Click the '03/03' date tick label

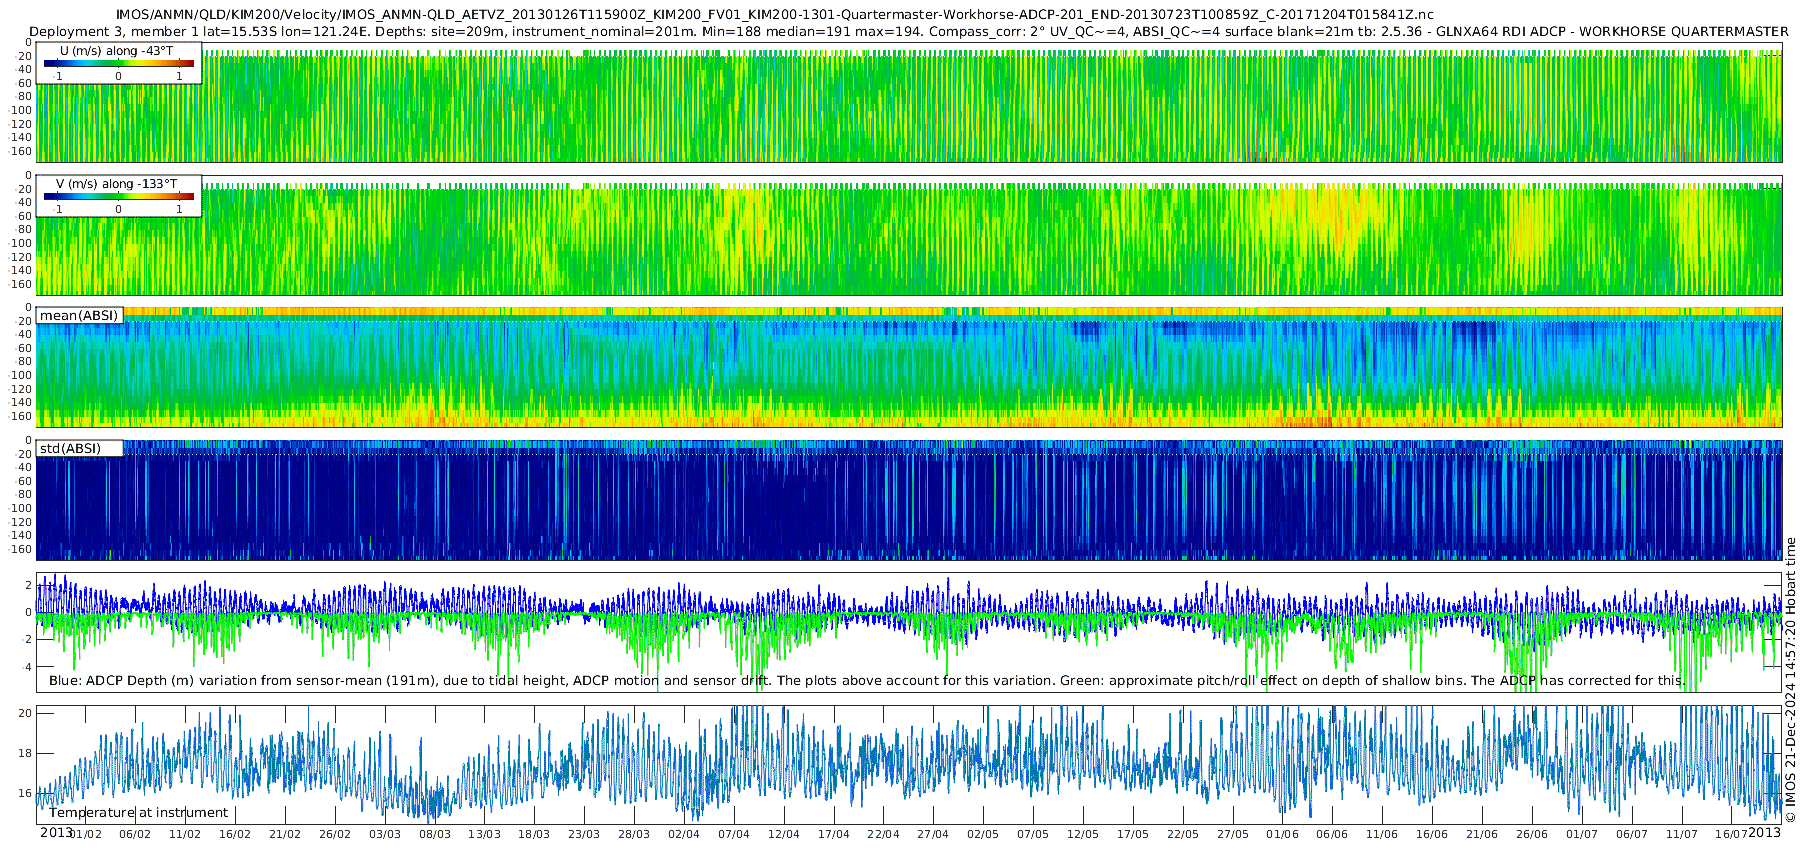click(x=385, y=834)
